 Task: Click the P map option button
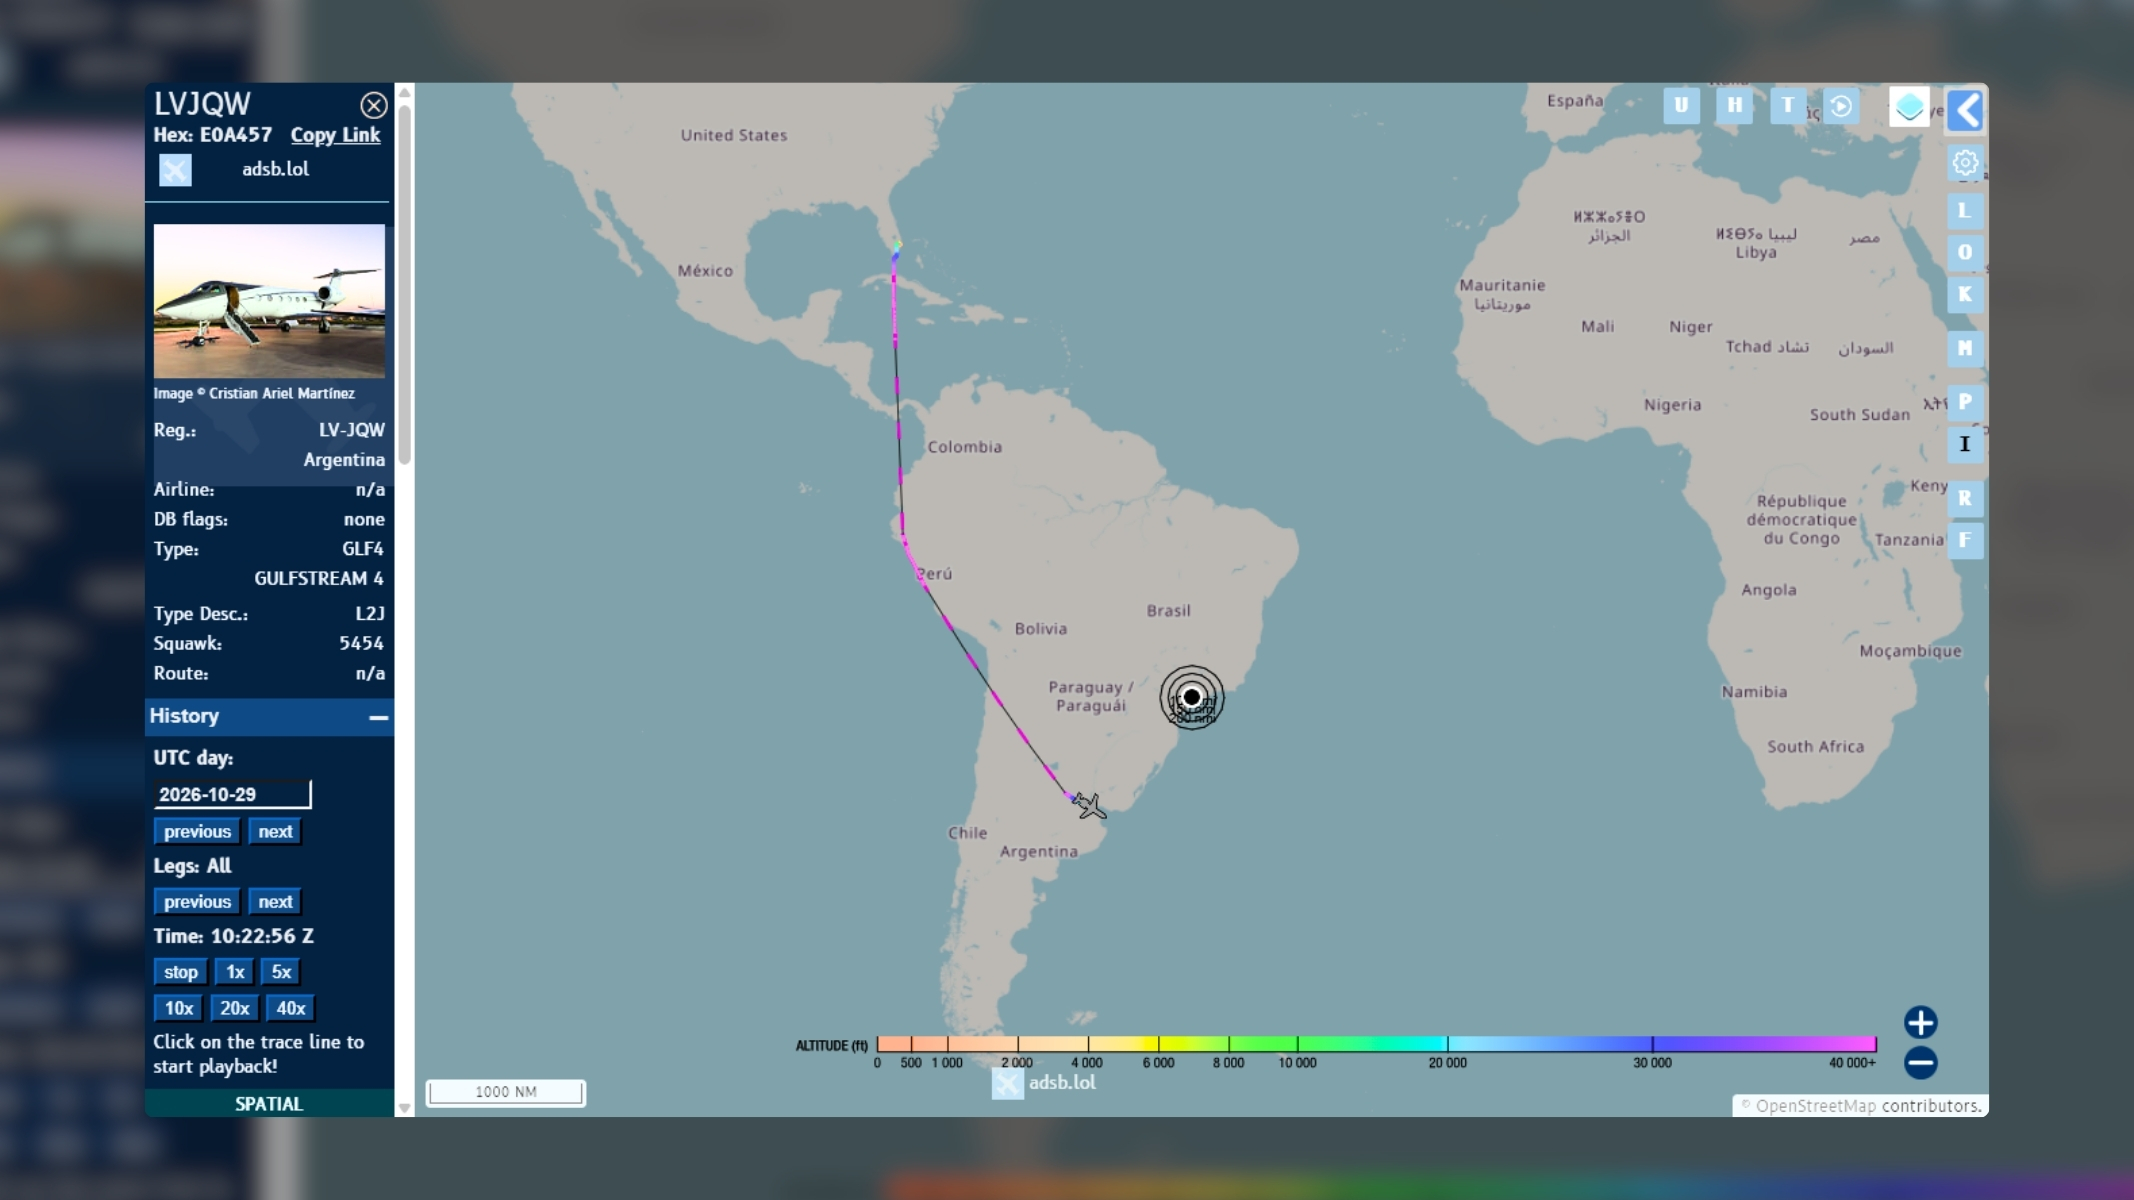pyautogui.click(x=1965, y=402)
